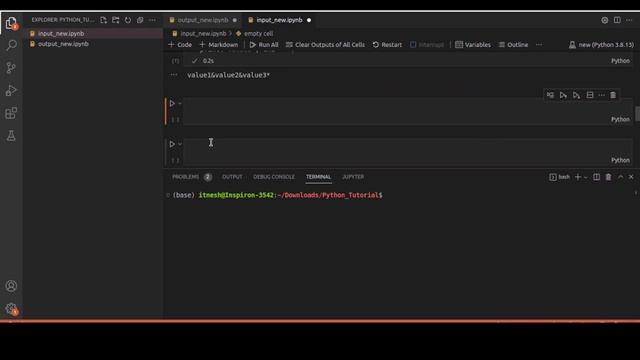Open output actions ellipsis for value output

coord(174,75)
